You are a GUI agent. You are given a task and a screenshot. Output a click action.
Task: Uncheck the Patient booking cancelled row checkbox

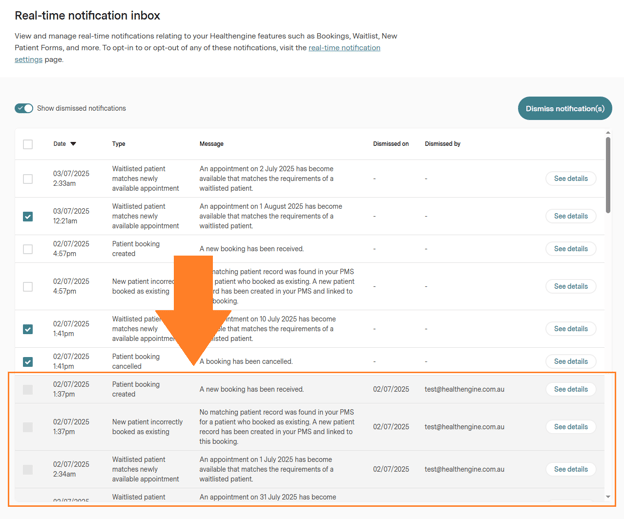(28, 362)
